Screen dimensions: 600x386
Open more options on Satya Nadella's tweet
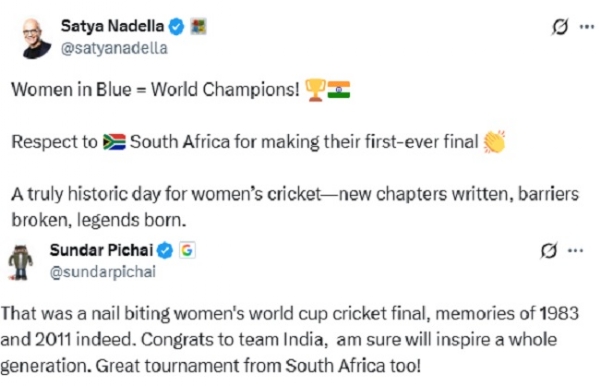(587, 27)
